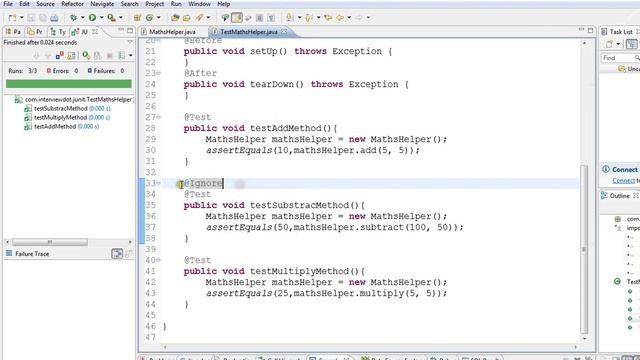Open the Source menu

coord(45,4)
